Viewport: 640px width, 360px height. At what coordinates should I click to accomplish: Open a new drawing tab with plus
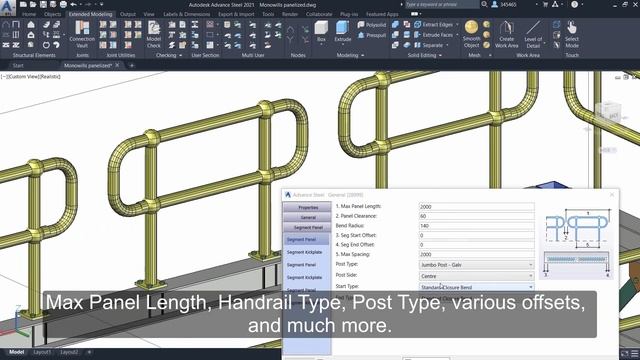131,65
